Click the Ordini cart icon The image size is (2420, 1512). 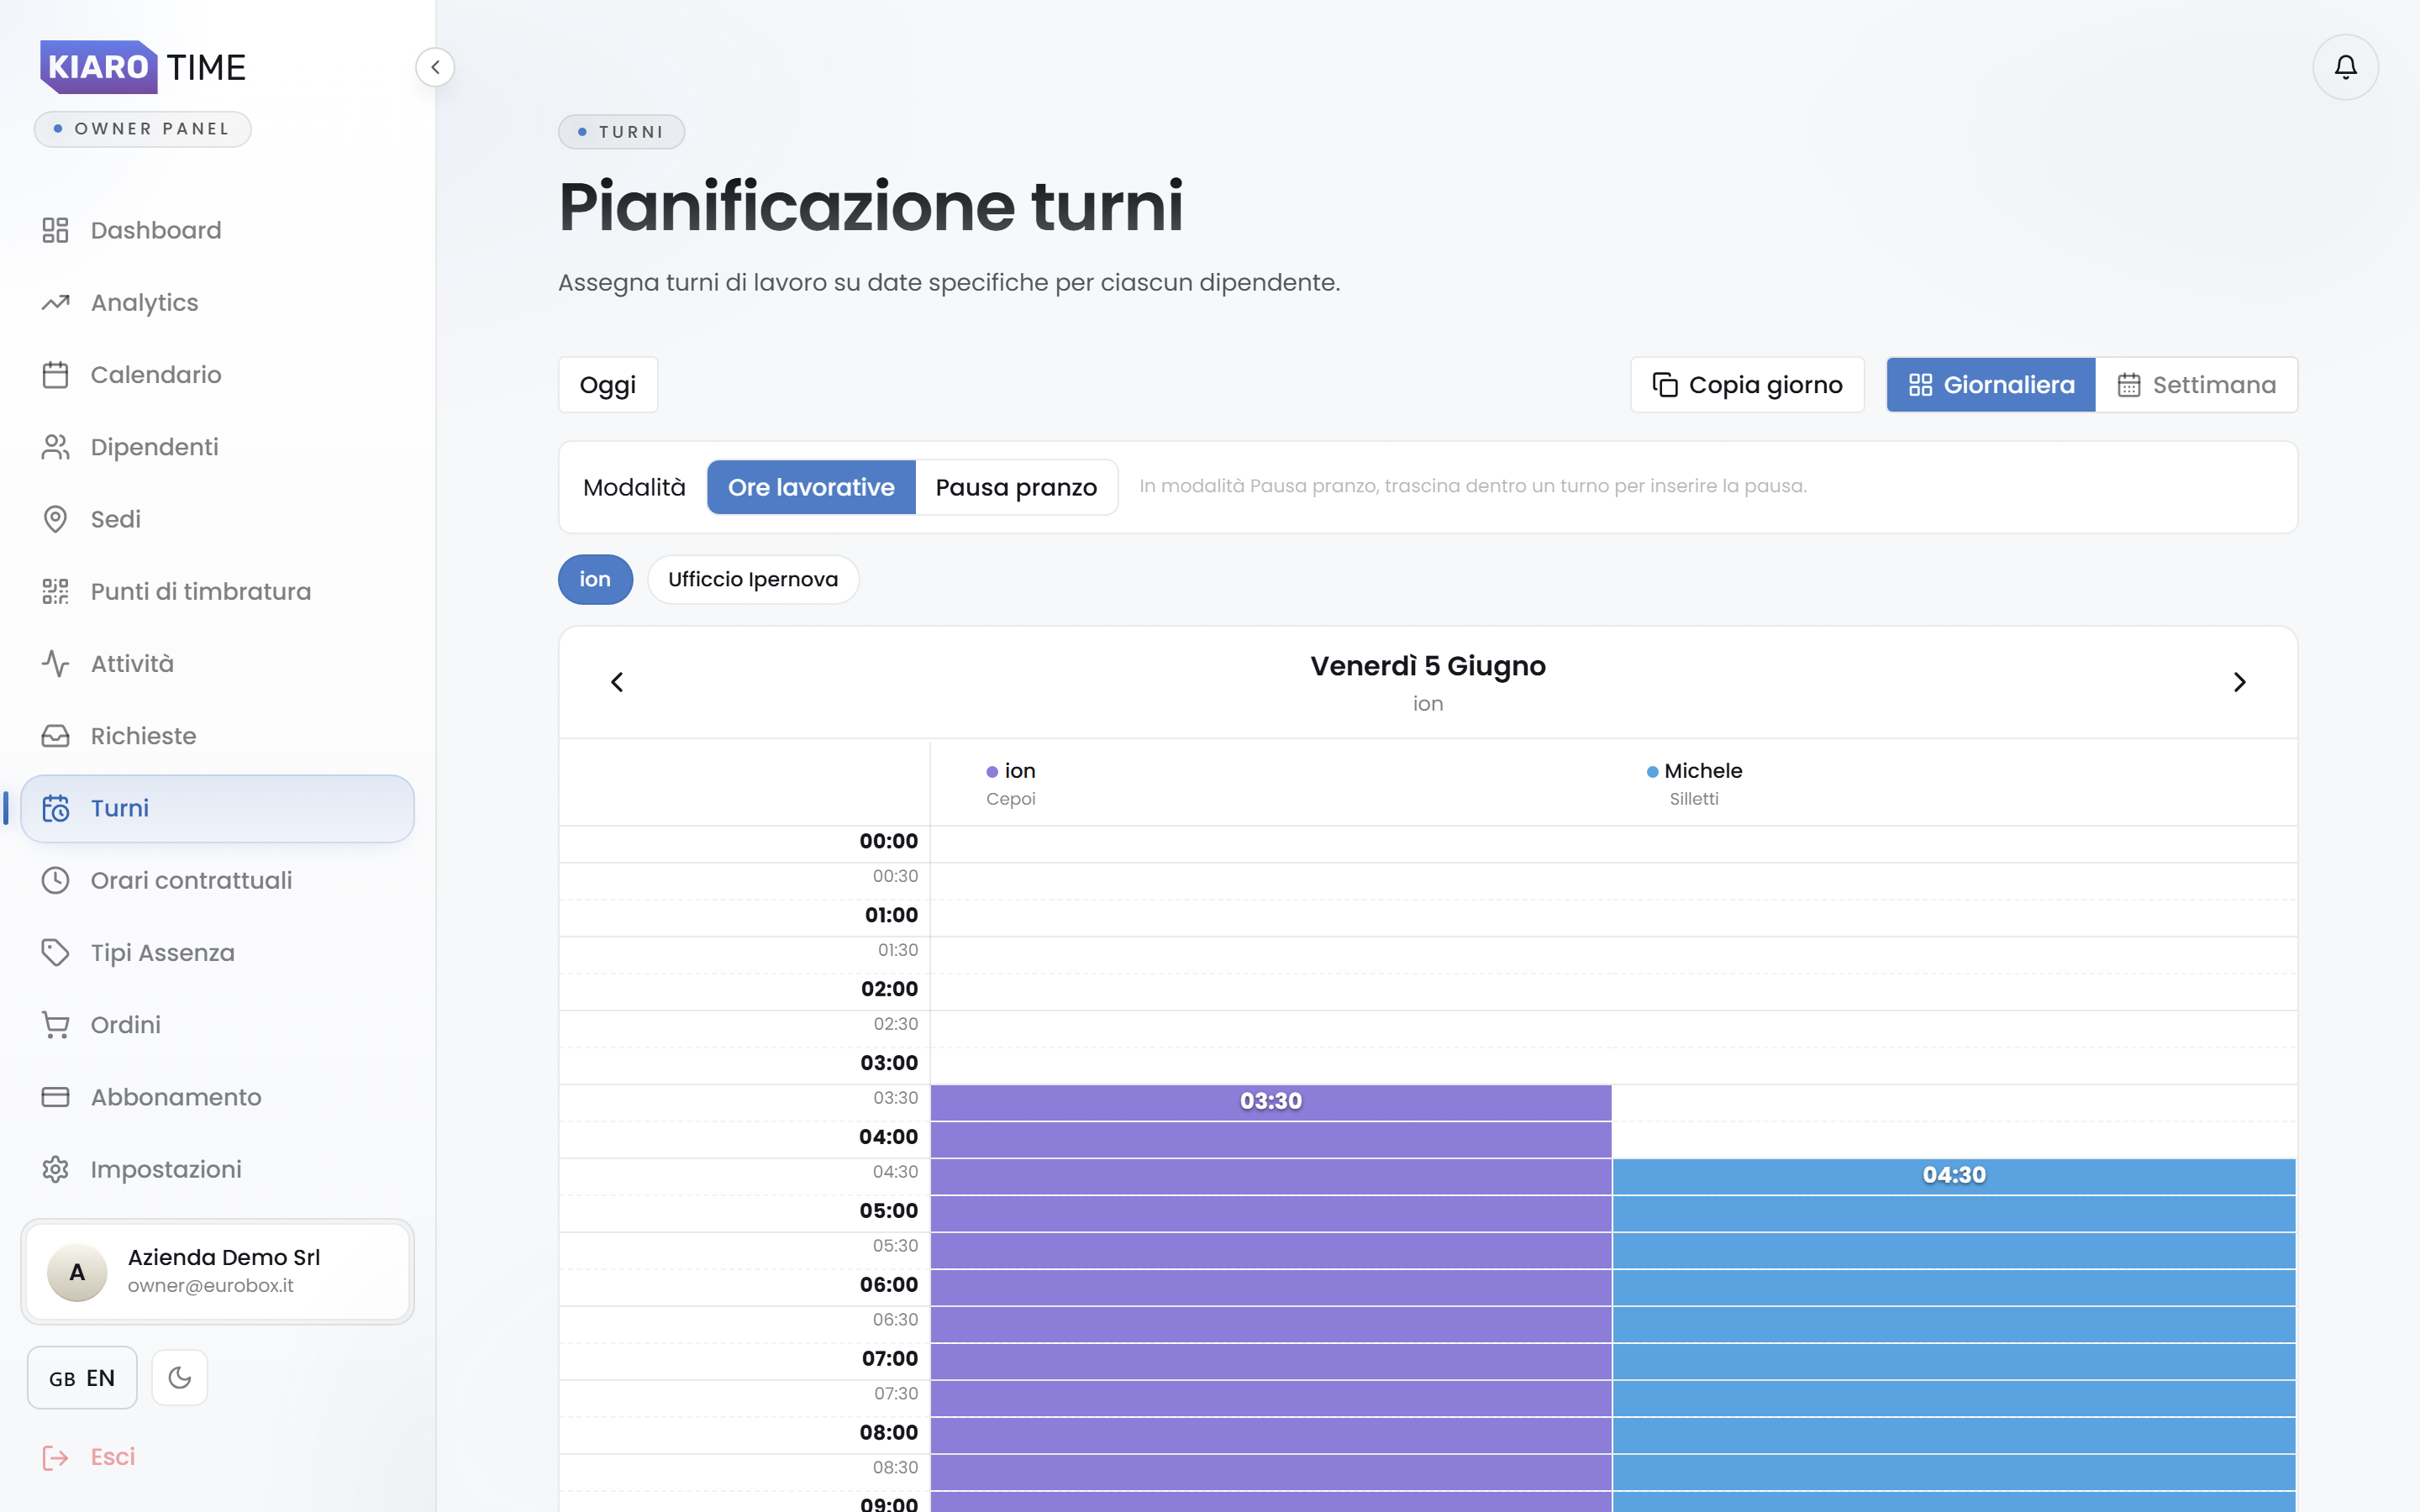tap(55, 1025)
